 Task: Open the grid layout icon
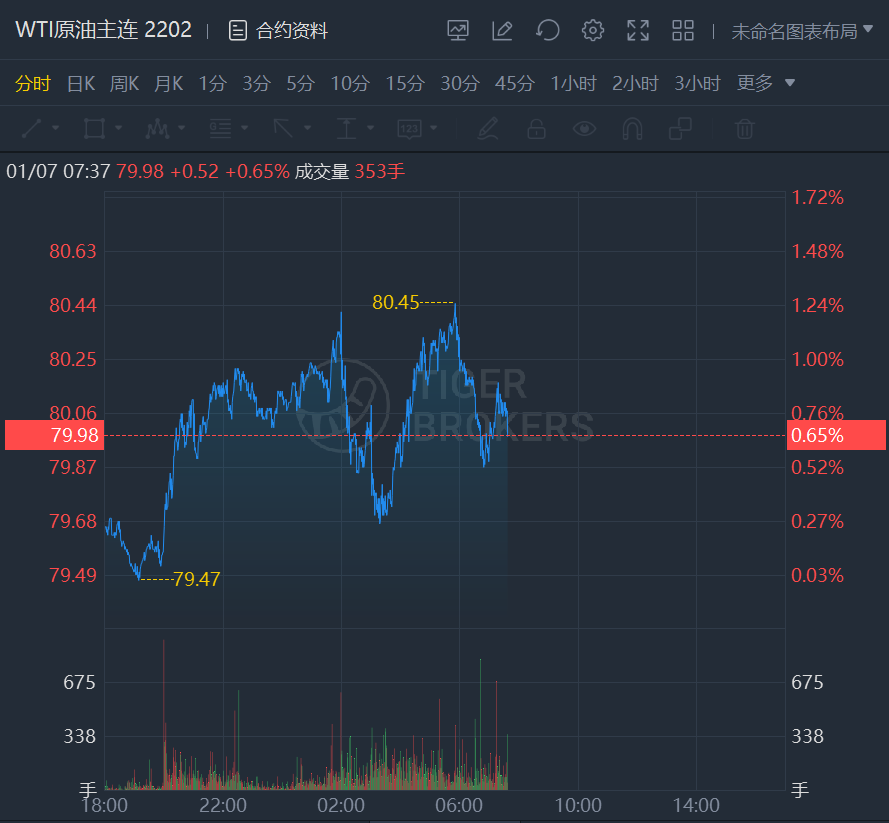pyautogui.click(x=683, y=31)
